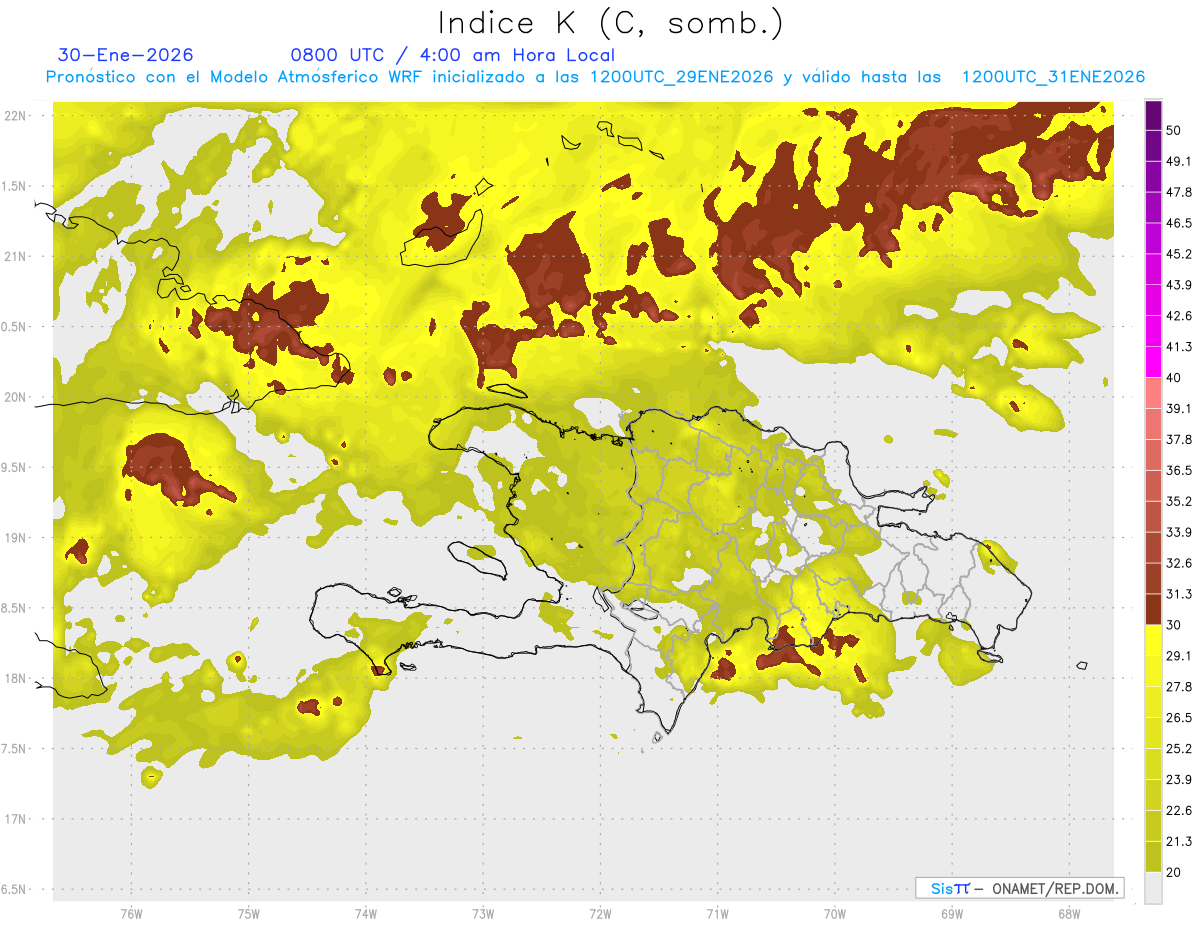1200x927 pixels.
Task: Click initialization time '1200UTC_29ENE2026'
Action: tap(682, 76)
